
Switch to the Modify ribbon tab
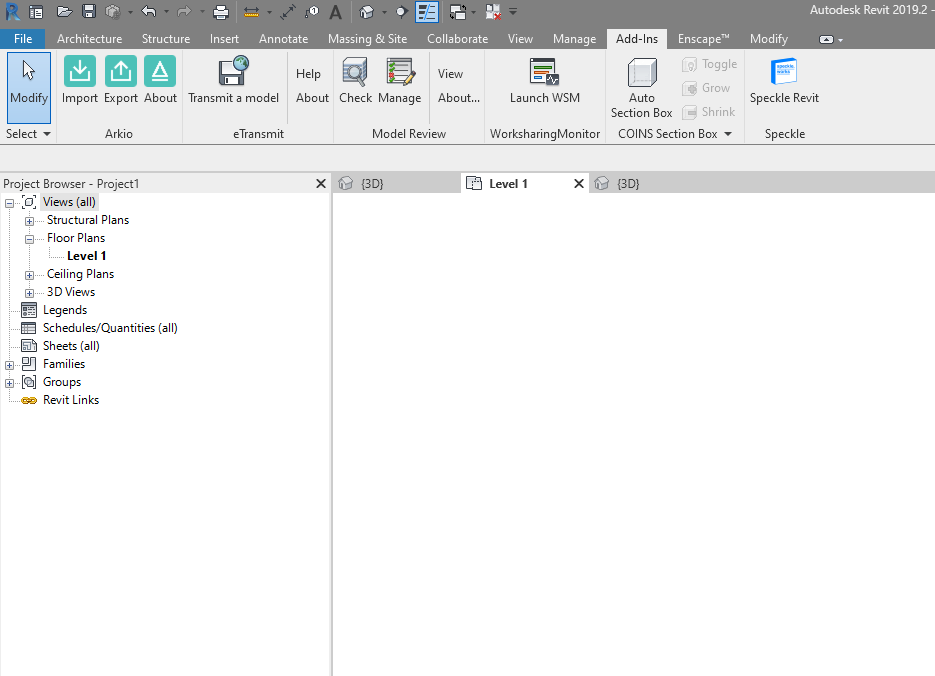pyautogui.click(x=769, y=39)
